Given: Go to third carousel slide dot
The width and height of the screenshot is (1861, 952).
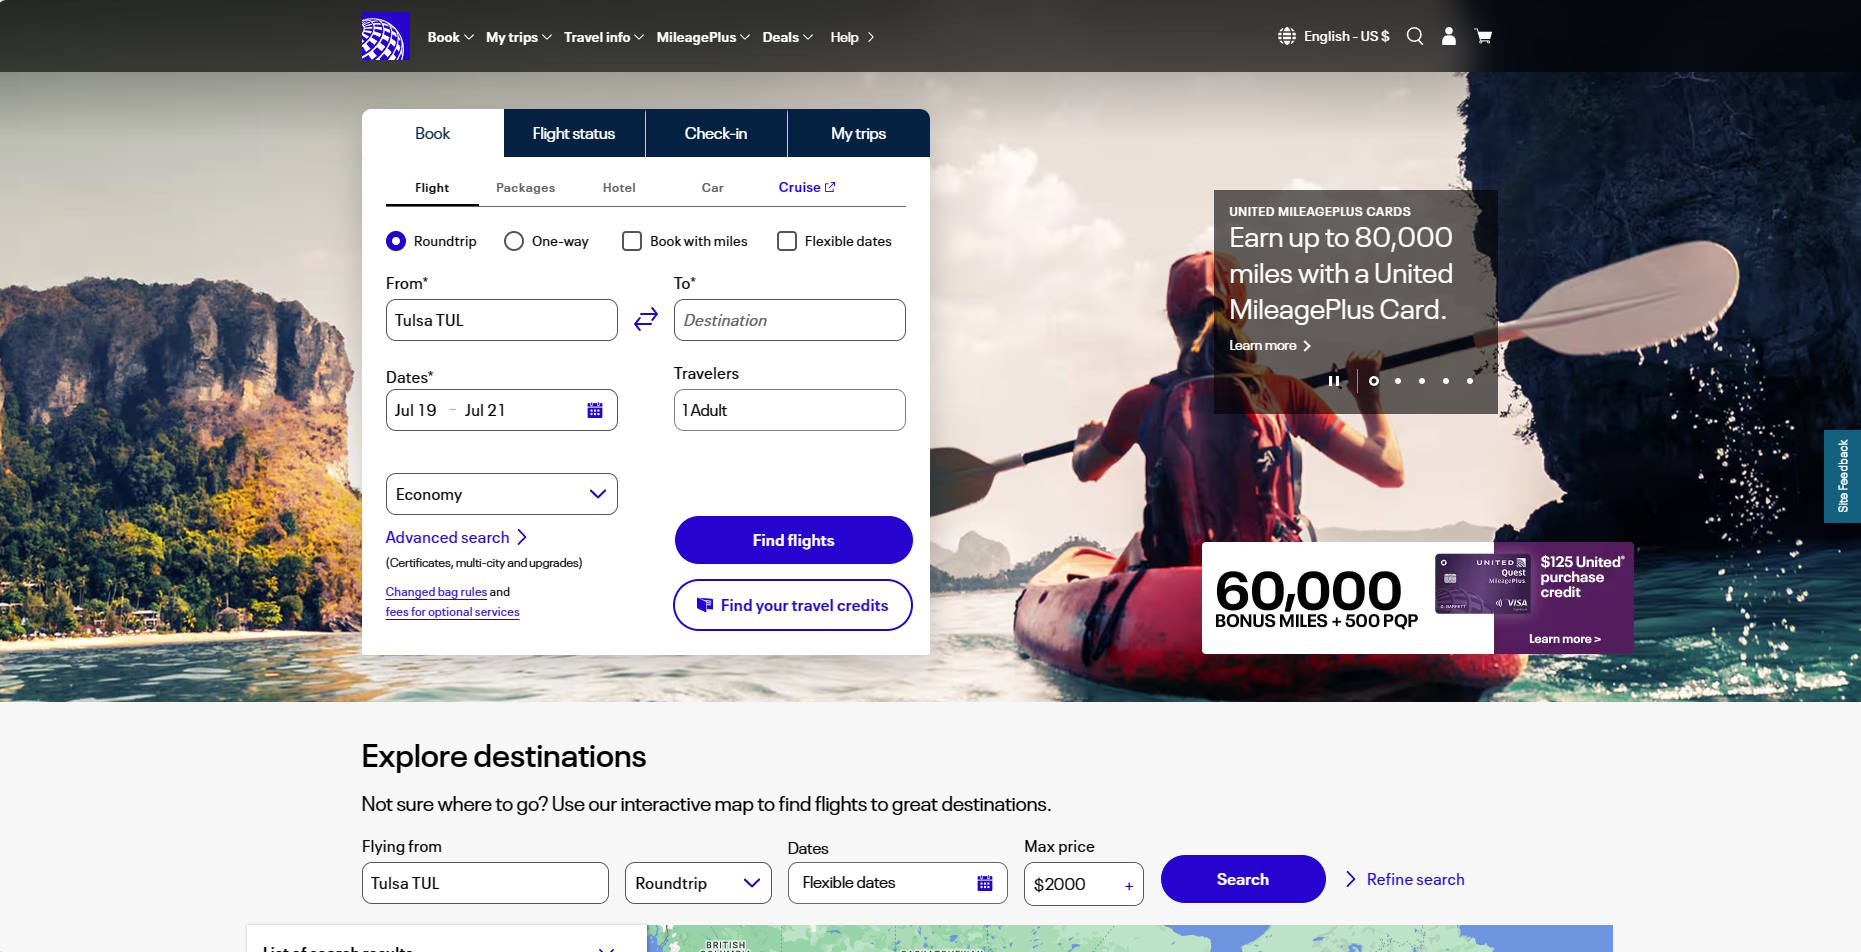Looking at the screenshot, I should click(x=1422, y=381).
